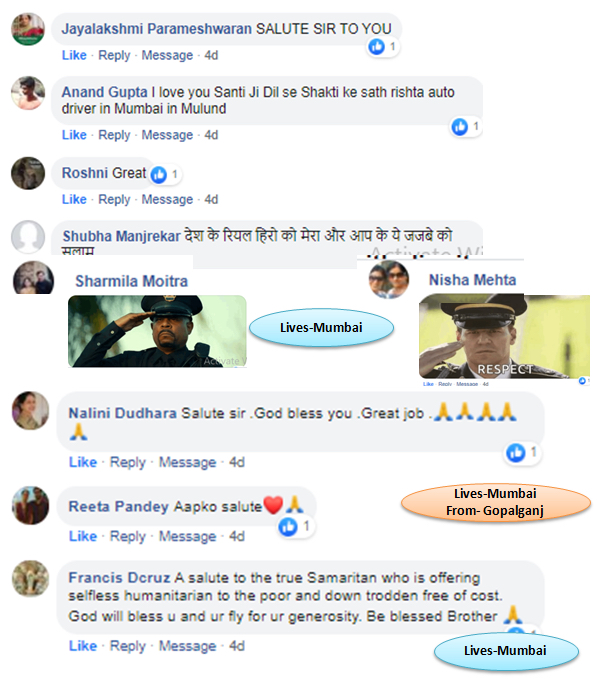Like Nalini Dudhara's comment

click(x=83, y=462)
